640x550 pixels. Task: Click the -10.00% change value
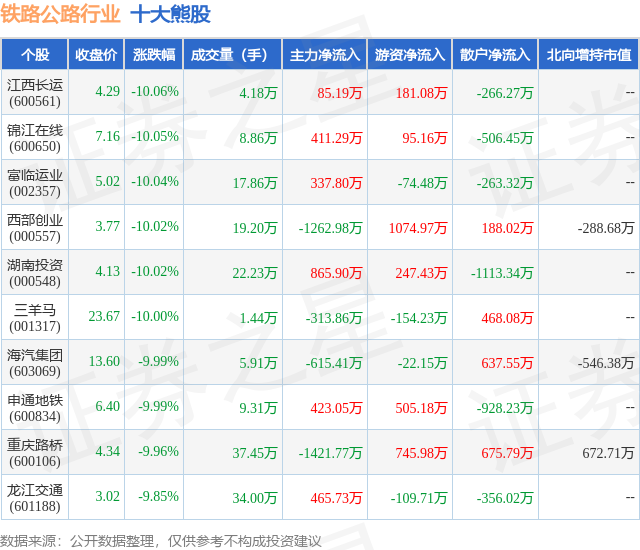tap(155, 316)
